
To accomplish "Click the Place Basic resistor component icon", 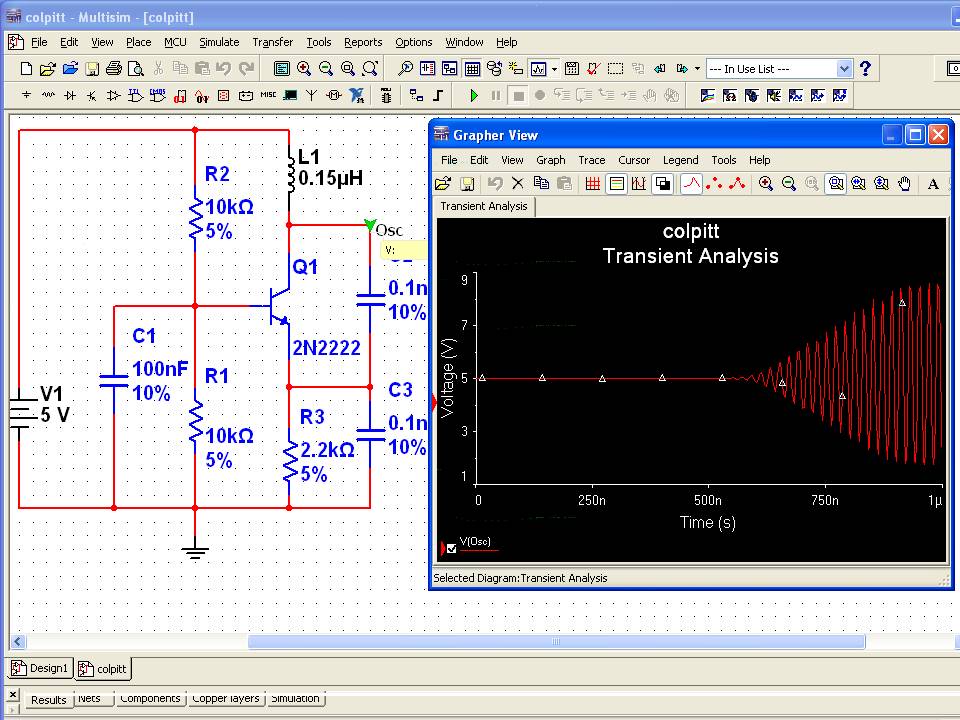I will (48, 96).
